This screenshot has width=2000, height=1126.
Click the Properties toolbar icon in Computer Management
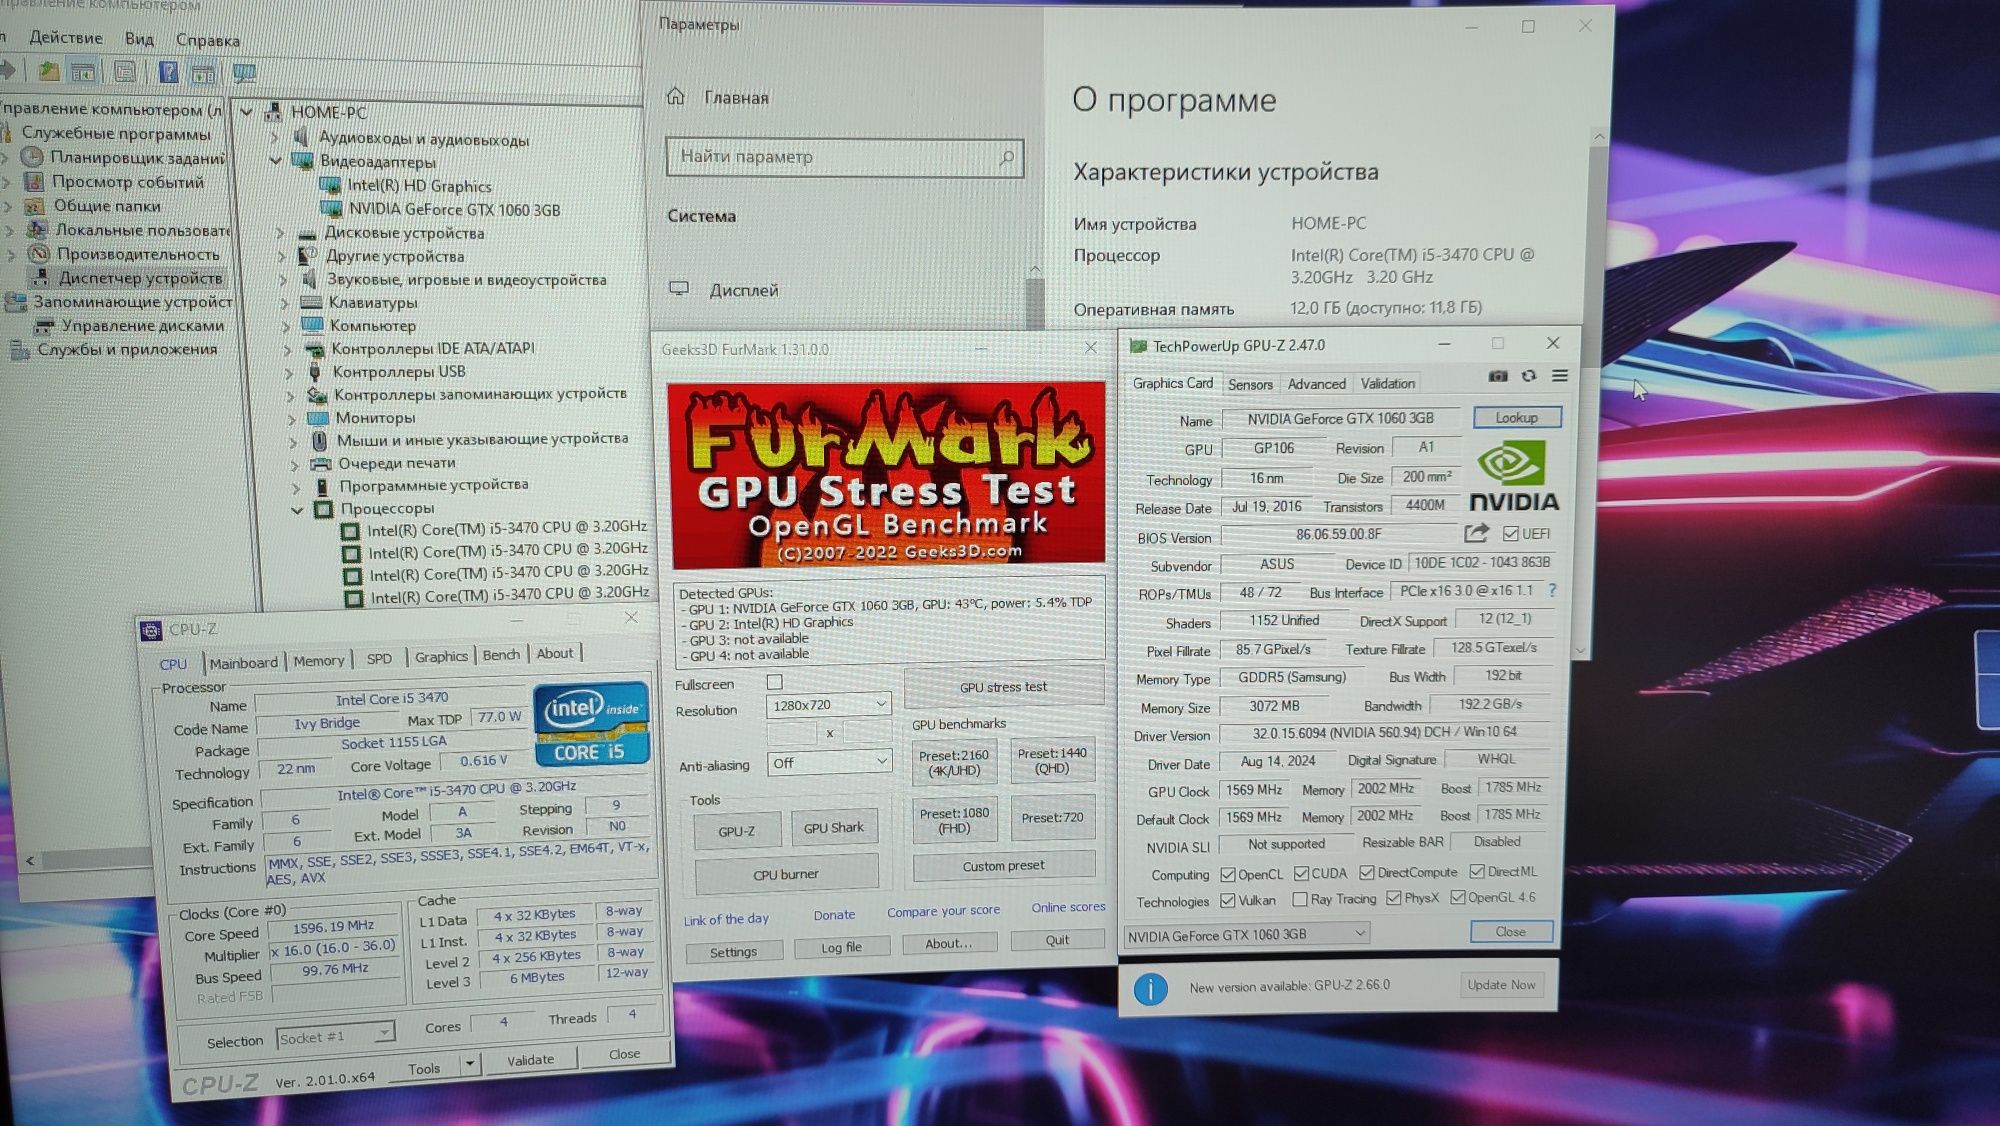point(125,72)
